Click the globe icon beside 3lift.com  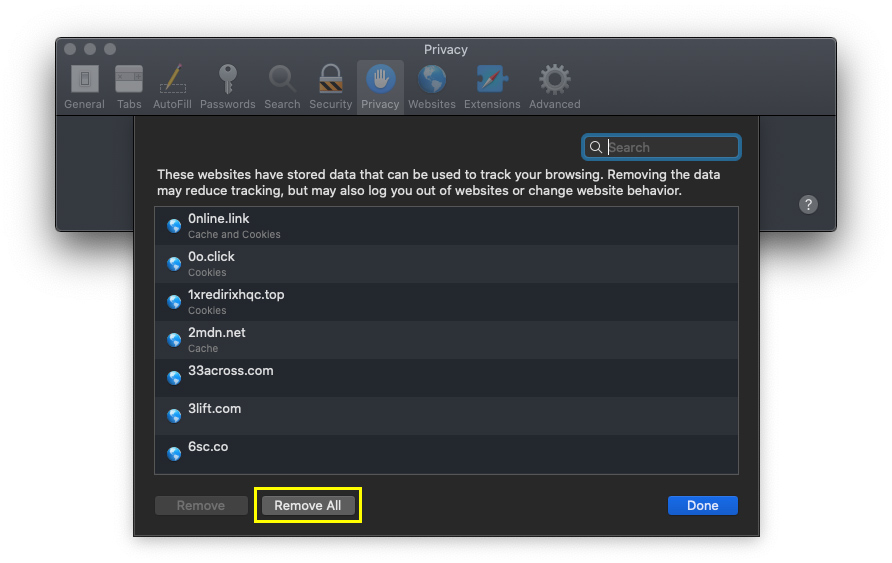click(x=174, y=416)
